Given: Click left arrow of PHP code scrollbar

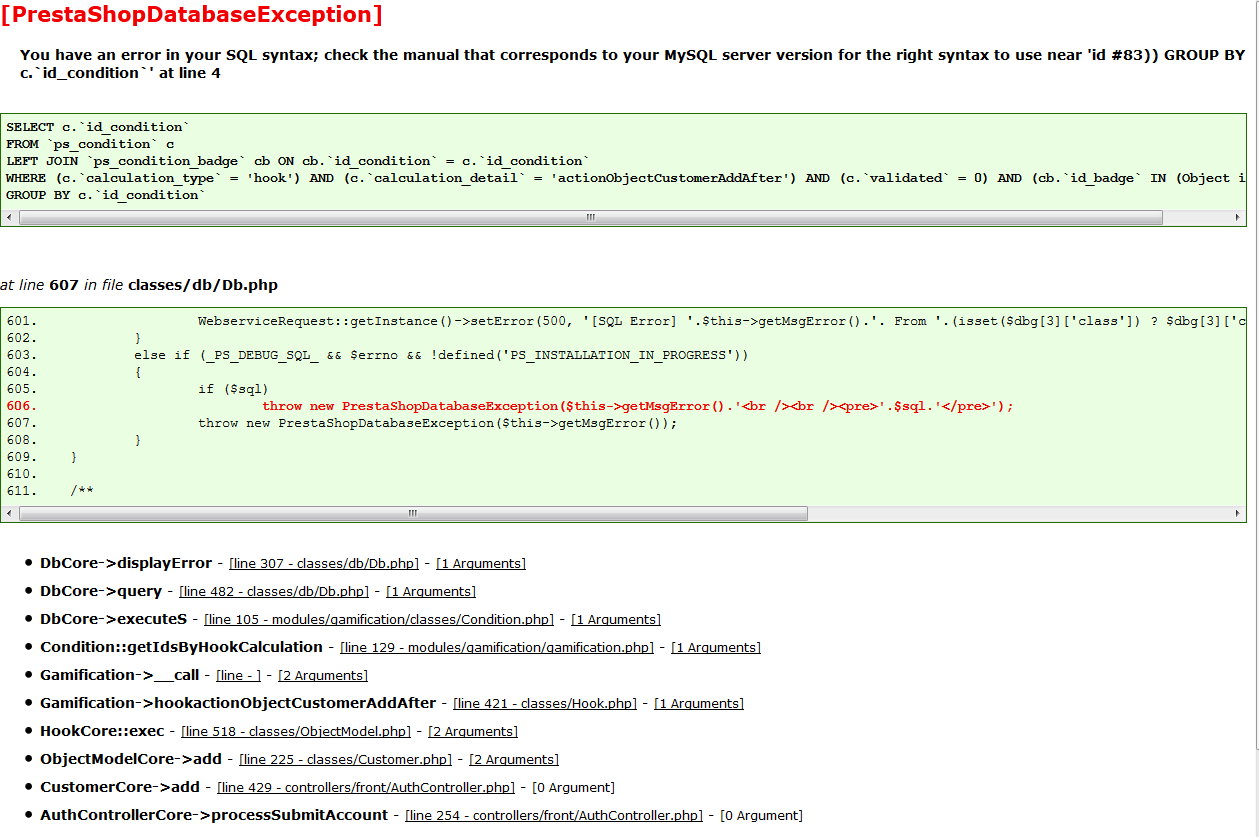Looking at the screenshot, I should [11, 513].
